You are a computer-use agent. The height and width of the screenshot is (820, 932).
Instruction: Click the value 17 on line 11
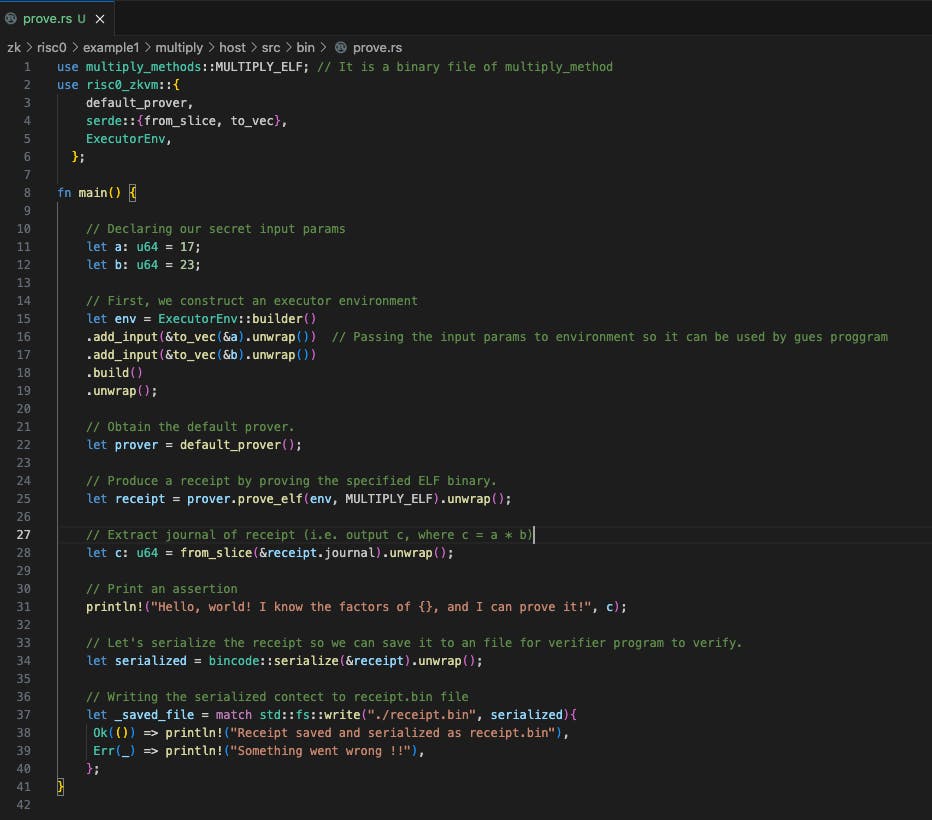click(x=187, y=247)
